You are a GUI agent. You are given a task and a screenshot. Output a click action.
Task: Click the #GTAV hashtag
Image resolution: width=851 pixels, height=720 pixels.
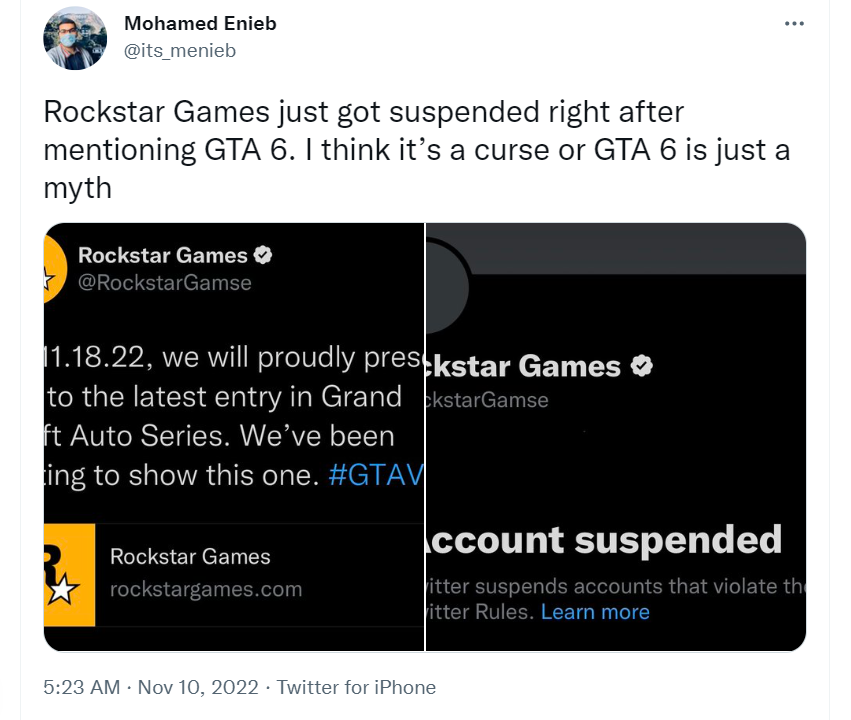point(376,475)
